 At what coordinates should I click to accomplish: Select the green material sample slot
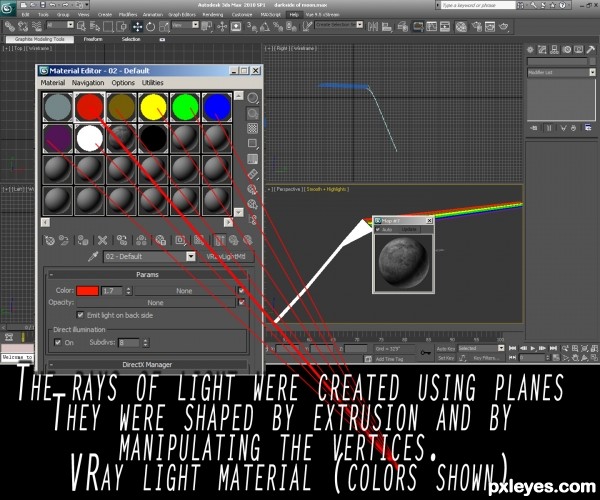pyautogui.click(x=185, y=107)
